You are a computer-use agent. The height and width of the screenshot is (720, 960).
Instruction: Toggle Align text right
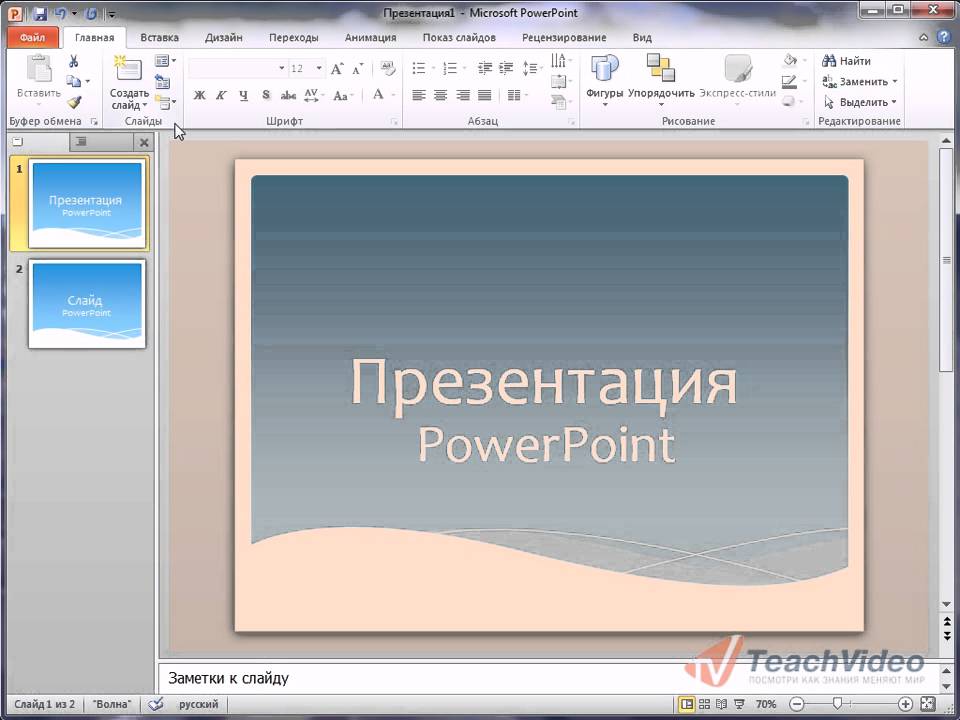(x=463, y=96)
